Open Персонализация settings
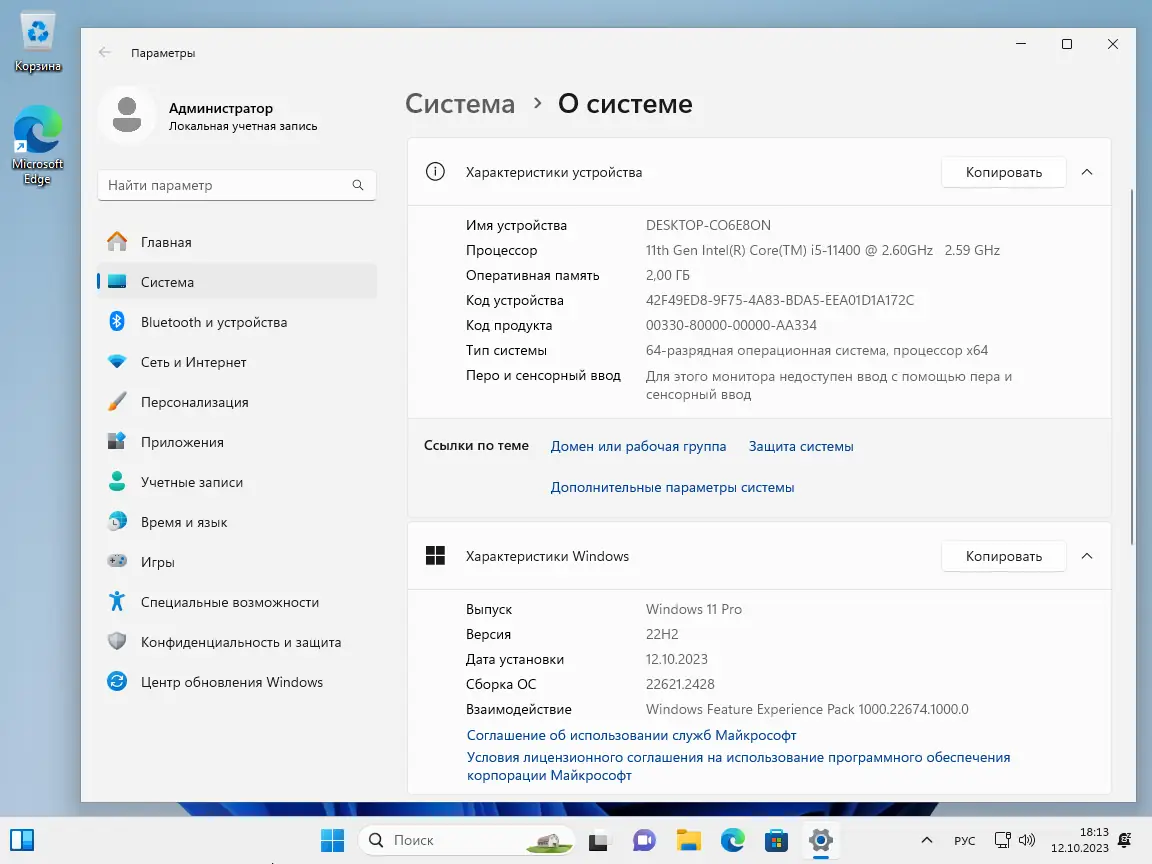1152x864 pixels. [x=237, y=402]
